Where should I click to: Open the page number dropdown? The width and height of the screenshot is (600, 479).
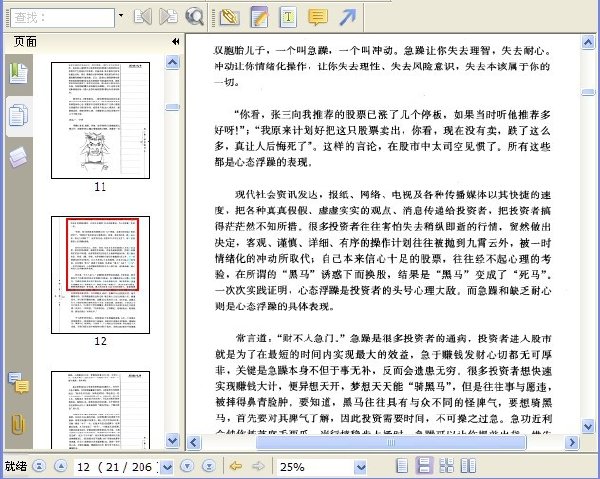(x=167, y=467)
